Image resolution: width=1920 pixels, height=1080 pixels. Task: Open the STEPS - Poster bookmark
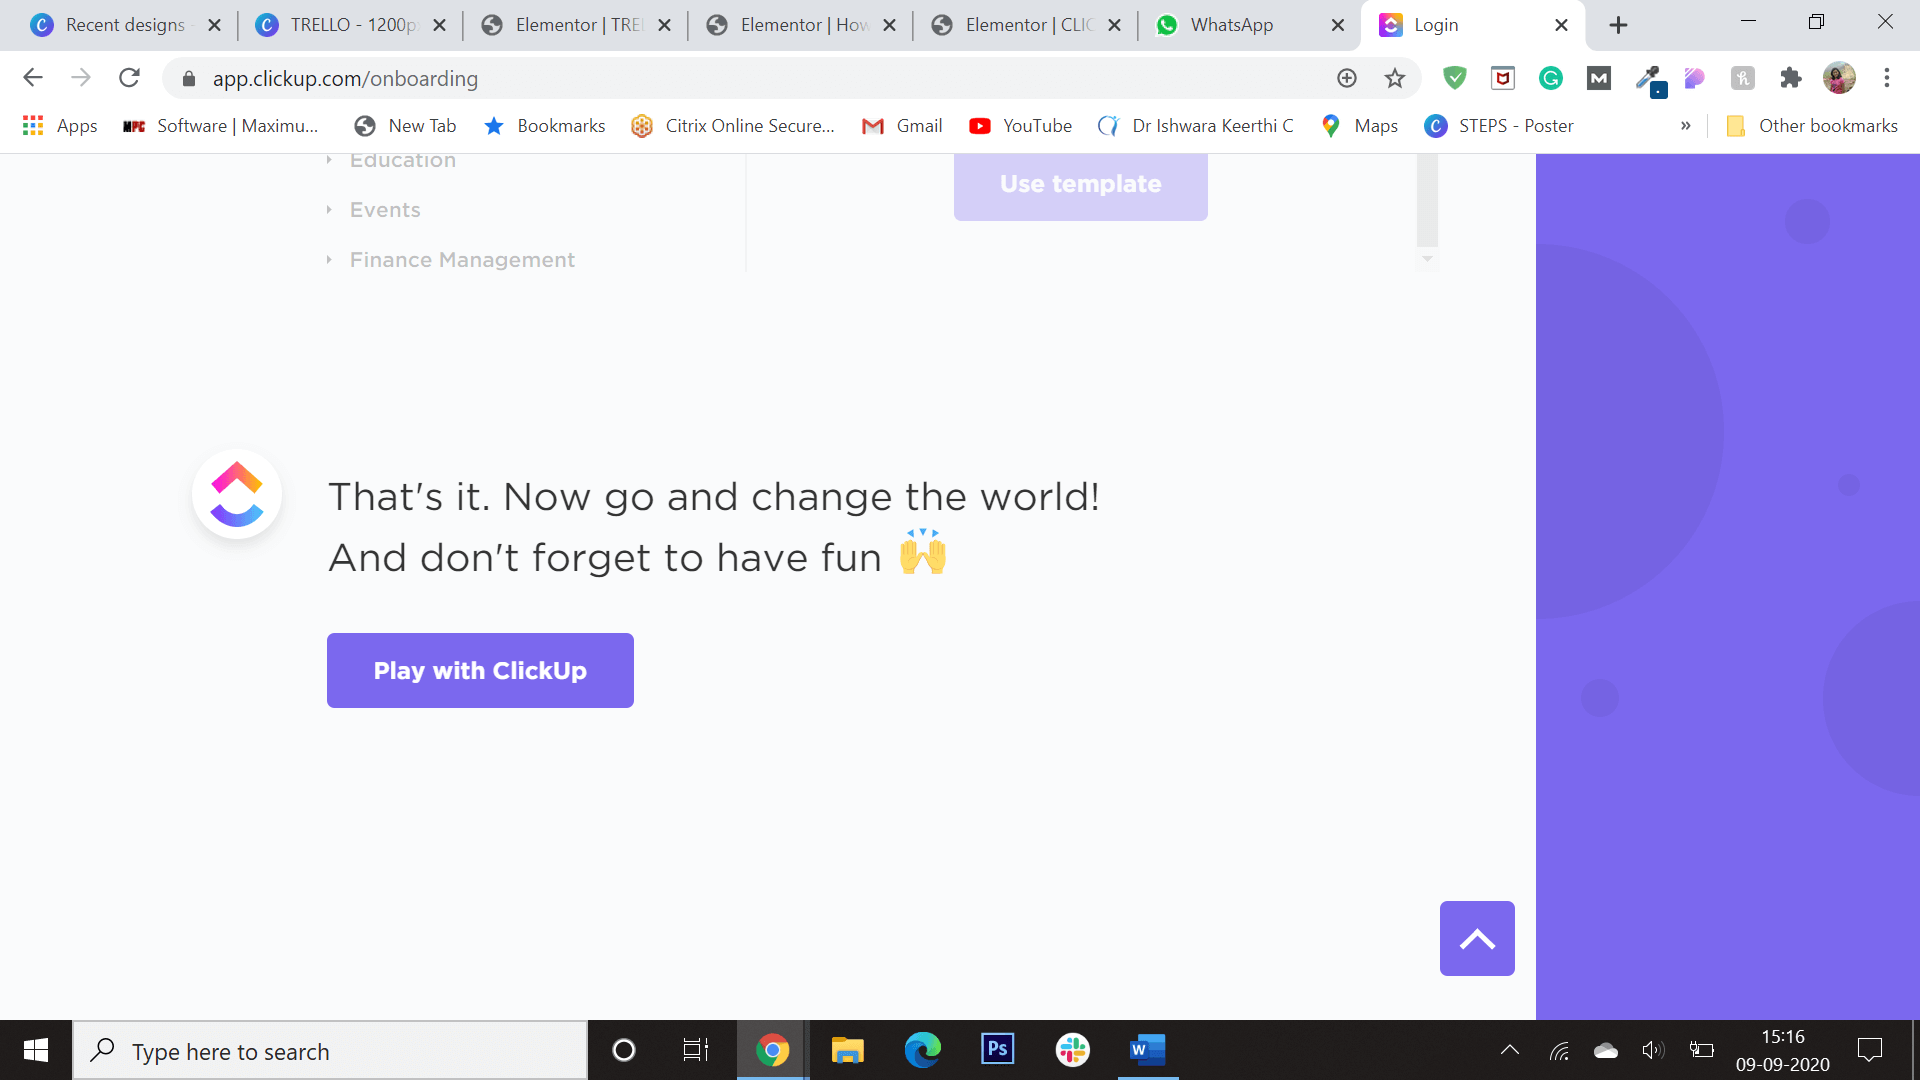coord(1499,126)
